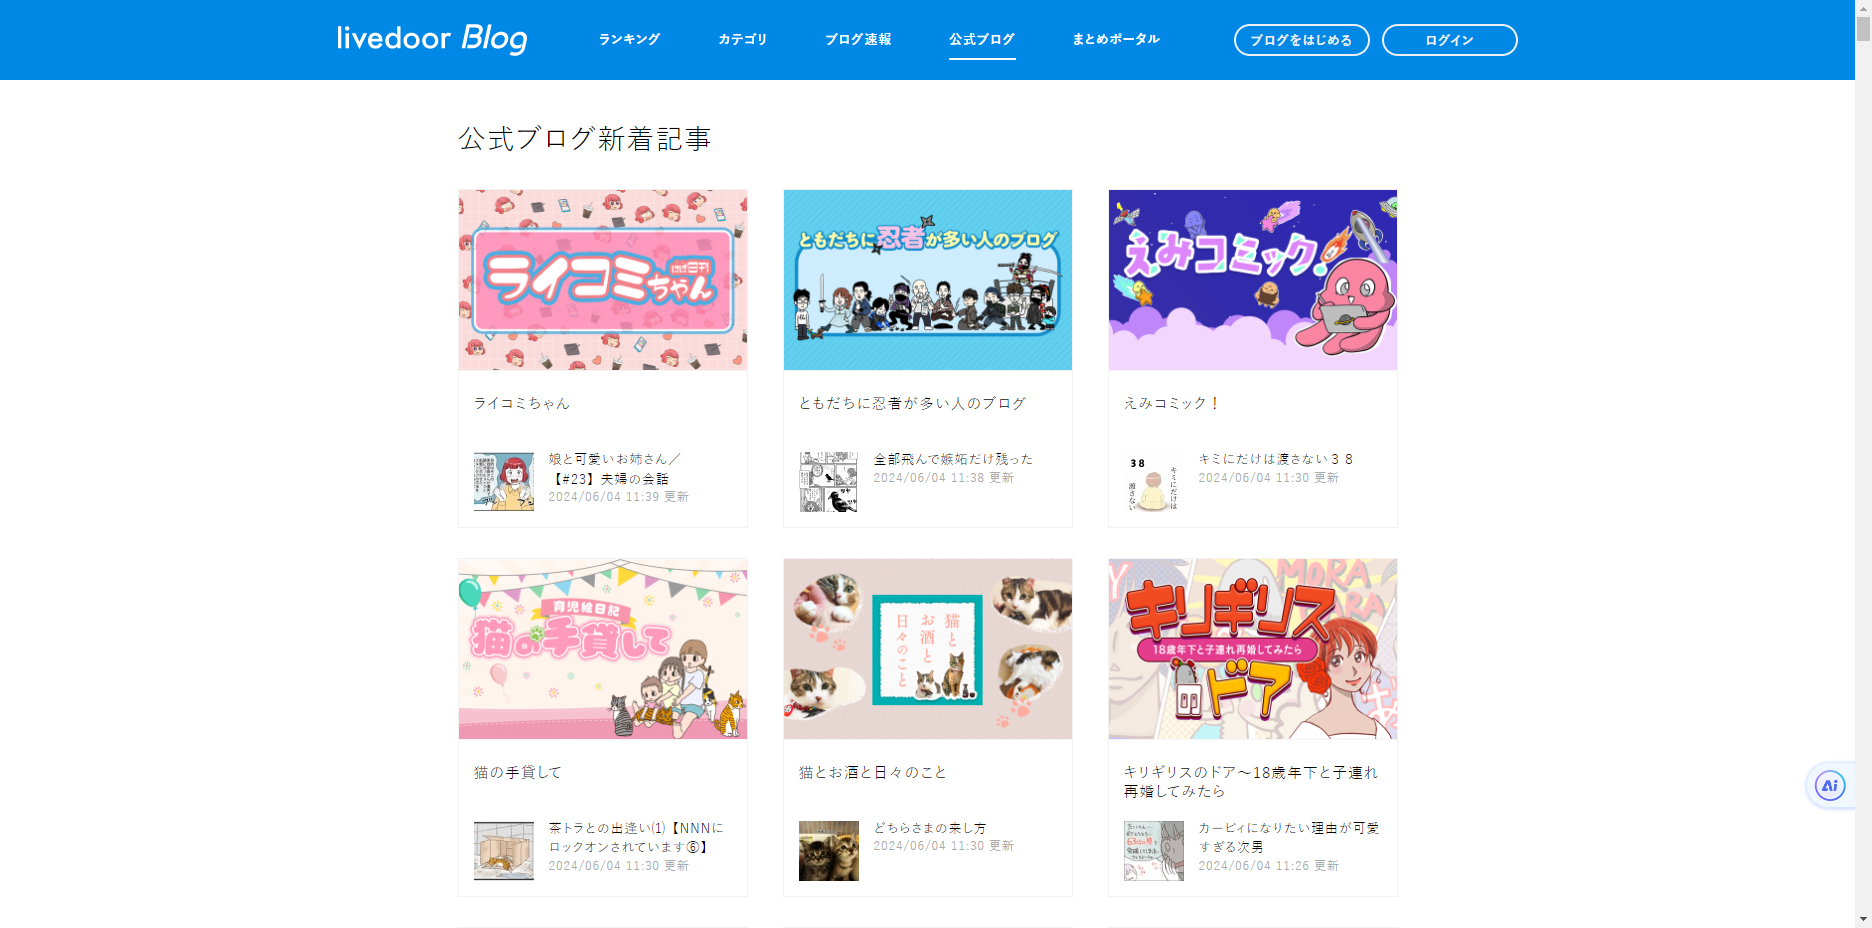Select the ブログ速報 navigation item
Viewport: 1872px width, 928px height.
[x=858, y=40]
